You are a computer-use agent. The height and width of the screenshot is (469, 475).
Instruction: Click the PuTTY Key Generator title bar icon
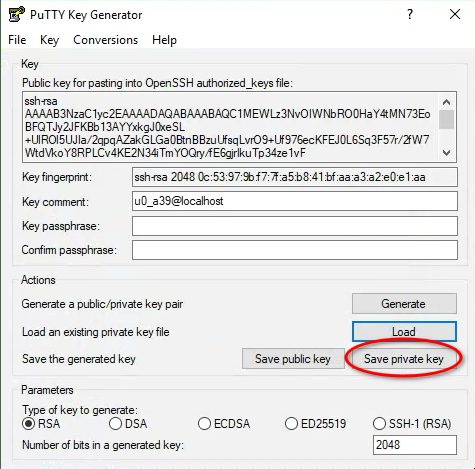pyautogui.click(x=16, y=14)
